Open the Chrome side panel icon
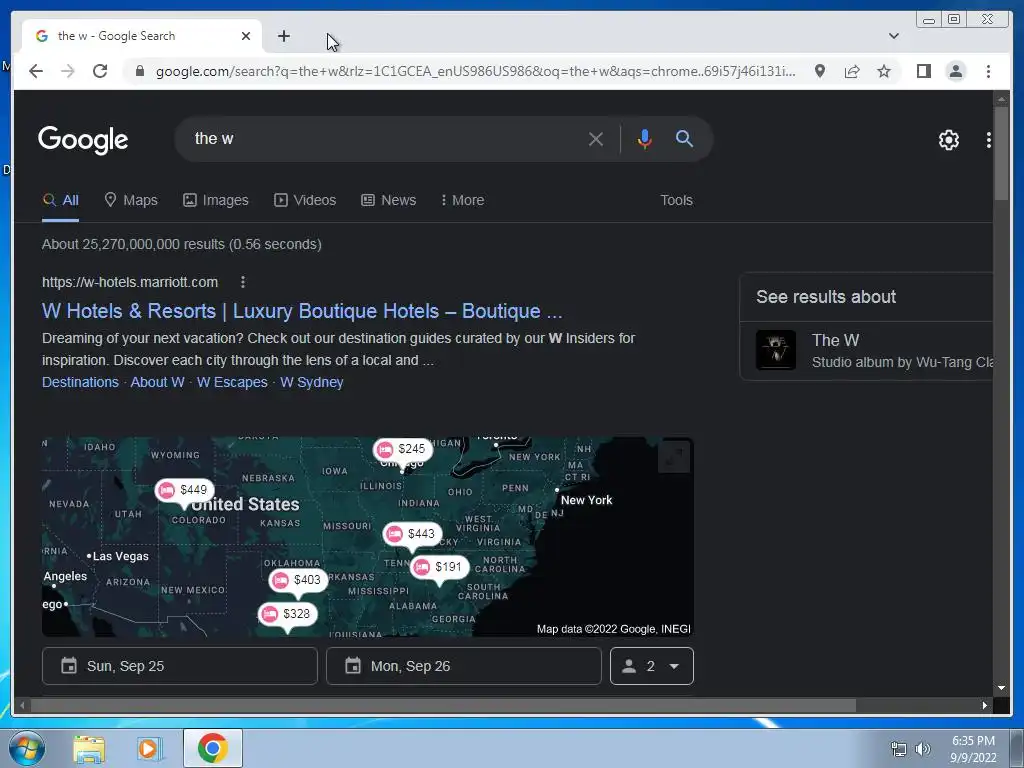Screen dimensions: 1024x768 pos(923,71)
